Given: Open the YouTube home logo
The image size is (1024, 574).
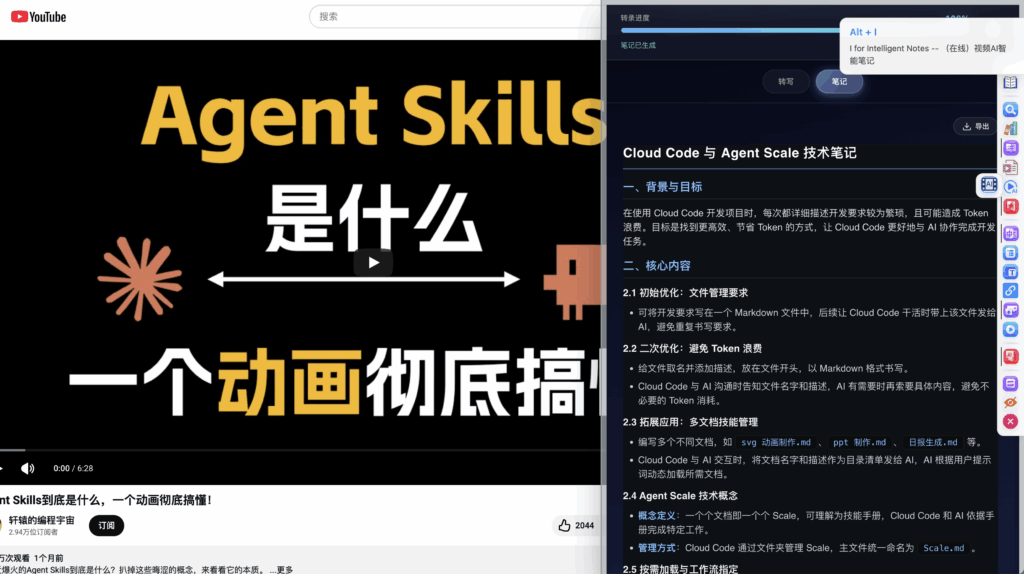Looking at the screenshot, I should pos(39,17).
